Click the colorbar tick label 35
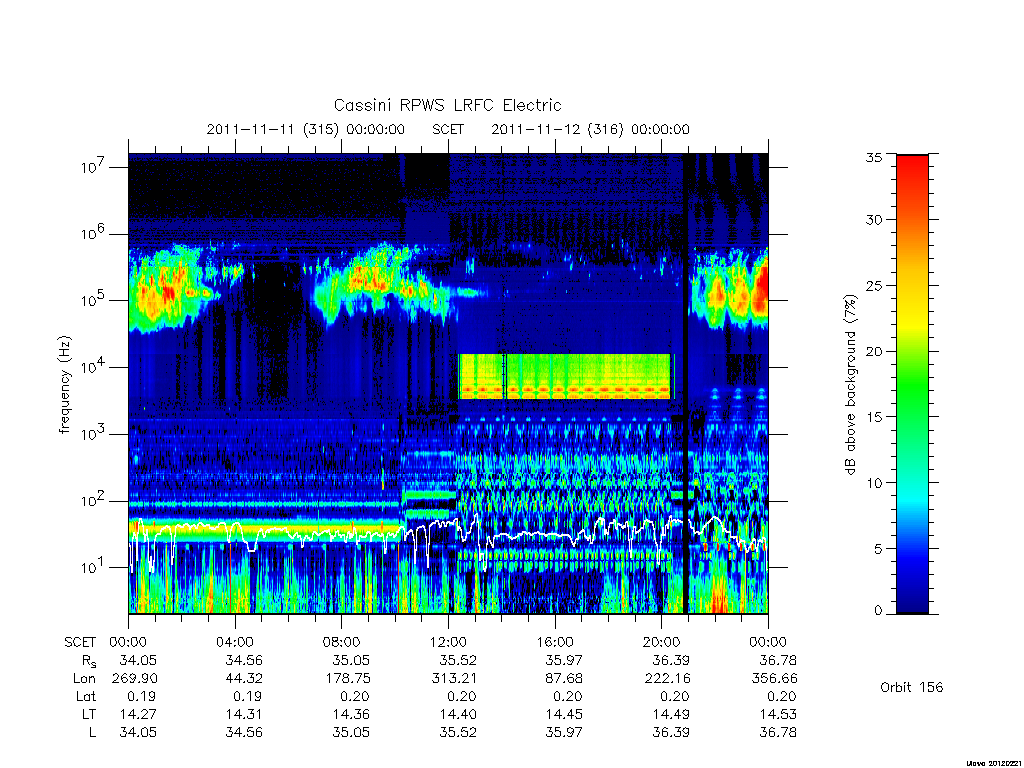 coord(874,157)
